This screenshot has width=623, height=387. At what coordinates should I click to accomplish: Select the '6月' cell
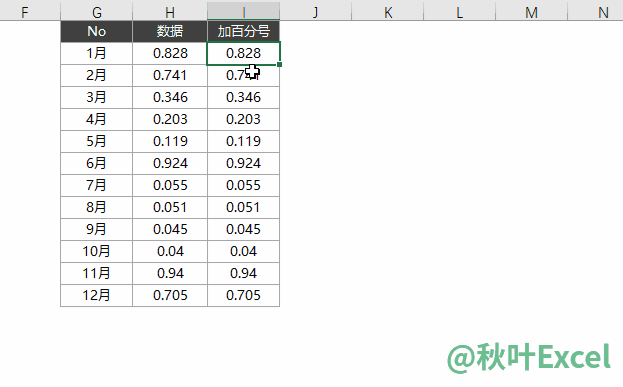[97, 163]
